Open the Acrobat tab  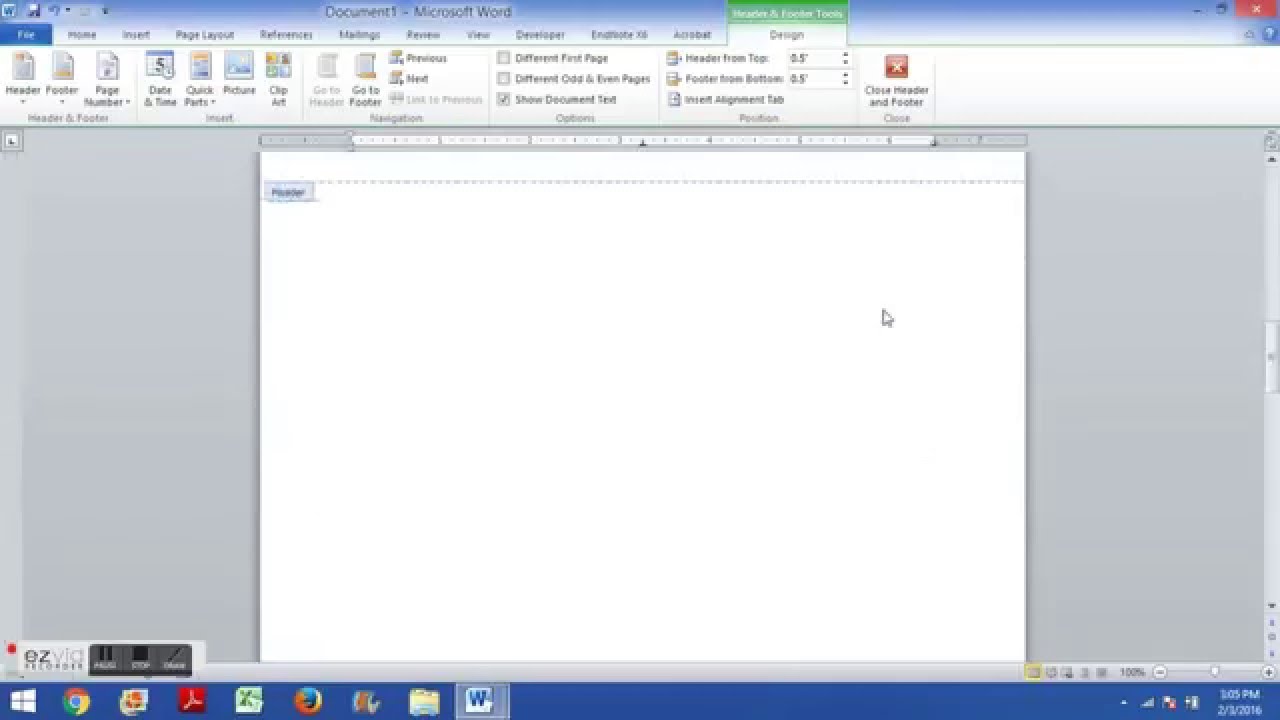[x=692, y=35]
